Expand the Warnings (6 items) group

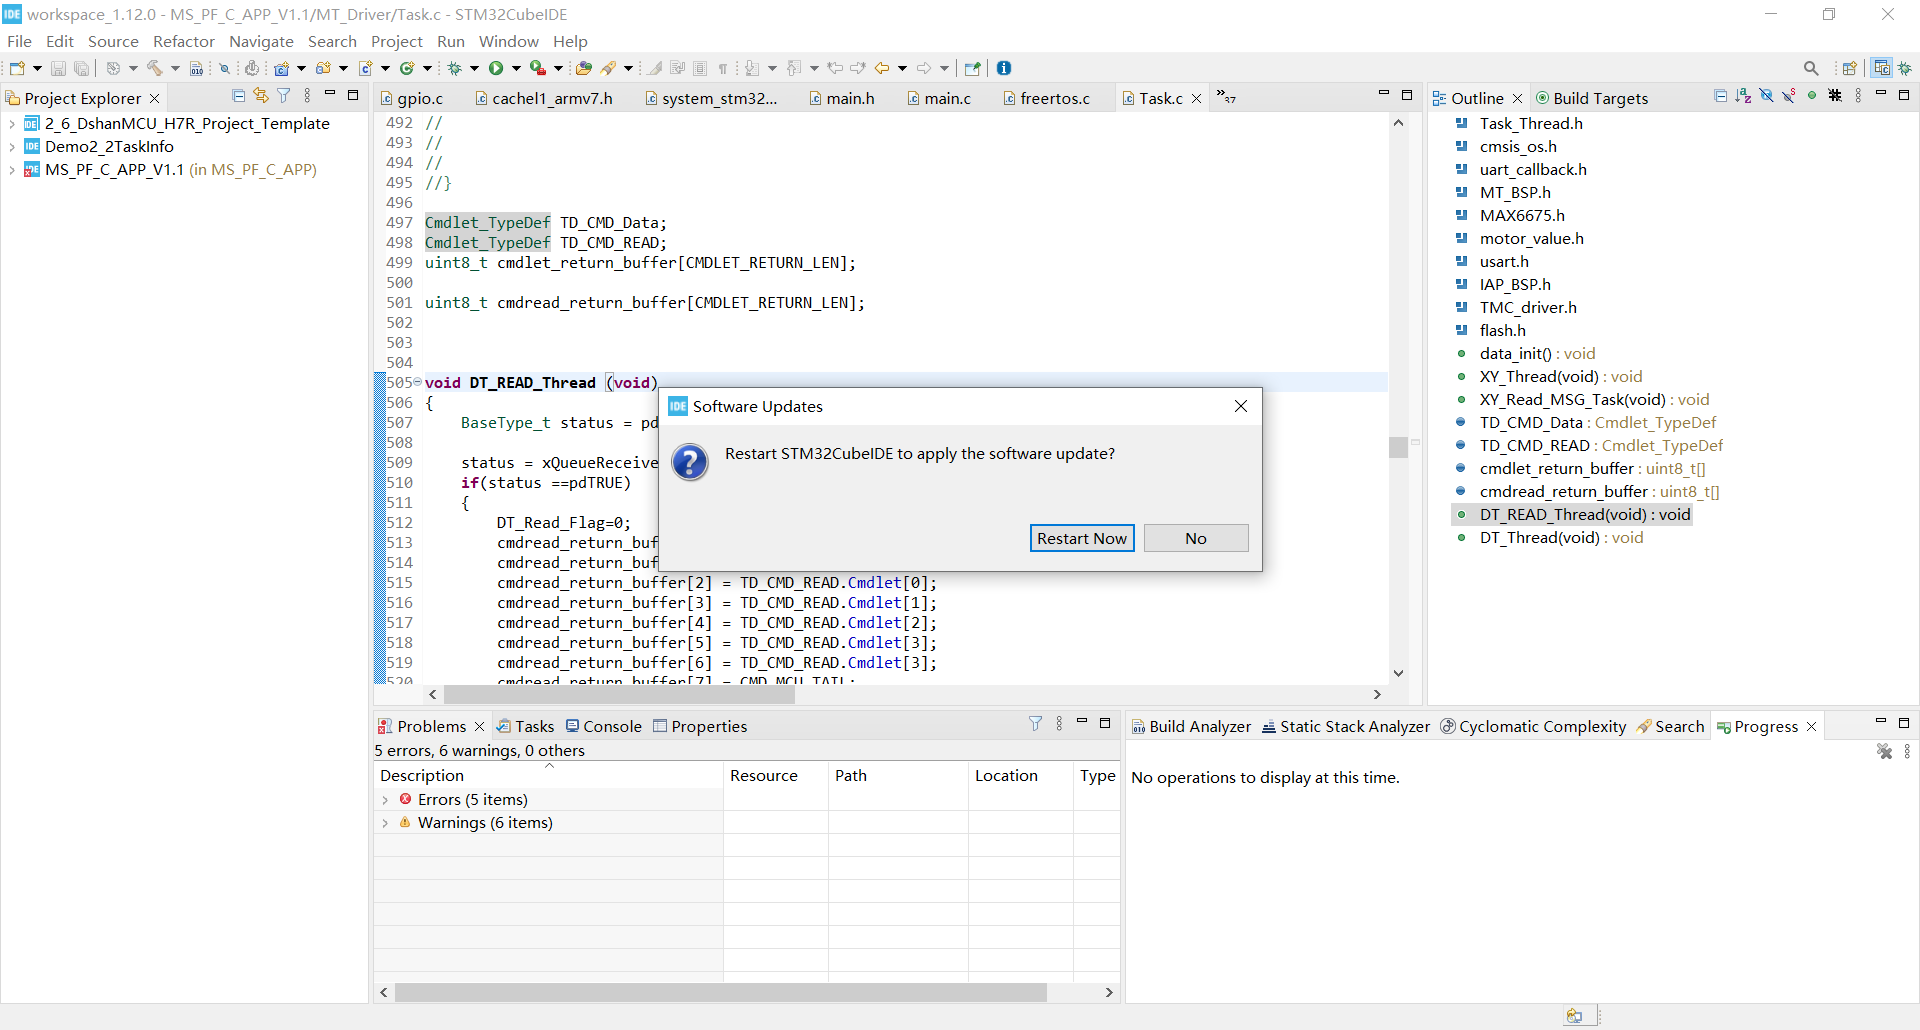[x=385, y=823]
